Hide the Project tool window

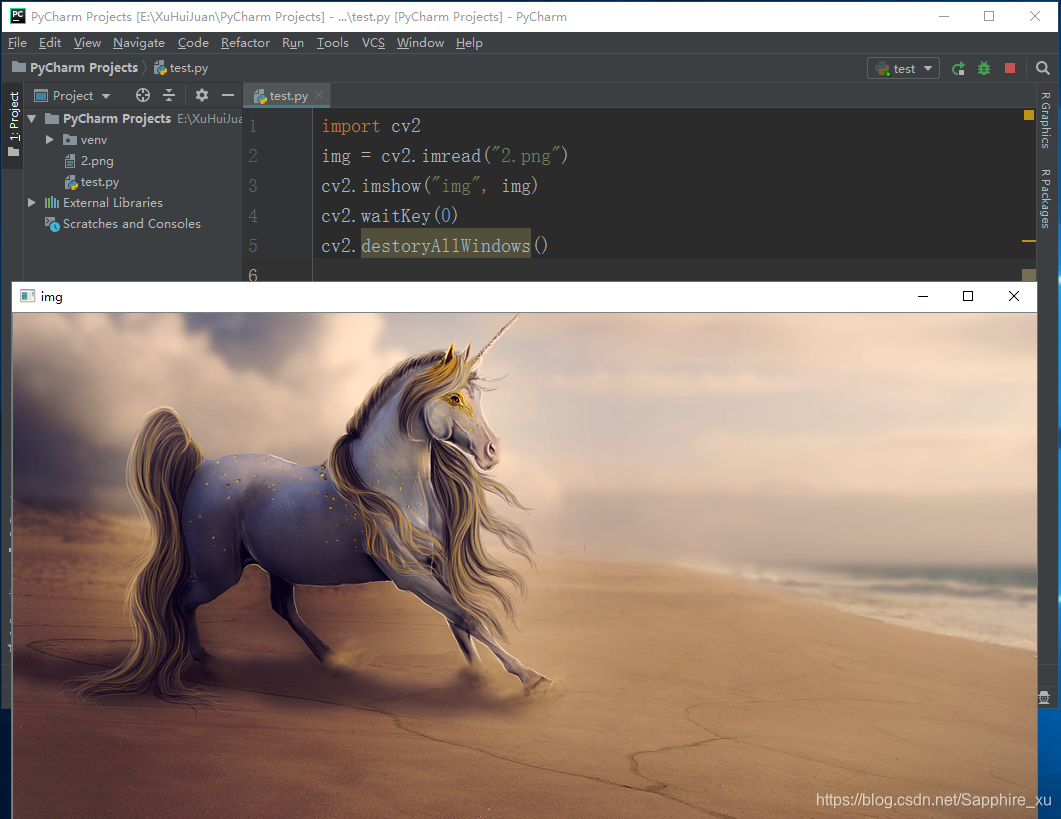[227, 95]
